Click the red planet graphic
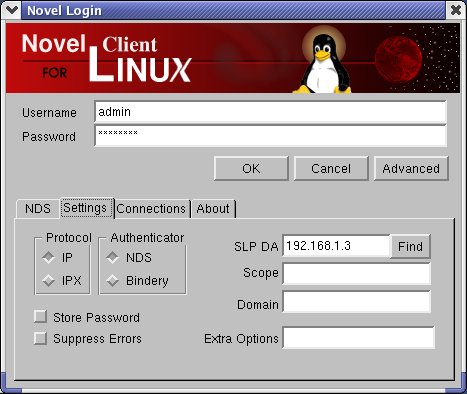This screenshot has width=467, height=394. 399,59
